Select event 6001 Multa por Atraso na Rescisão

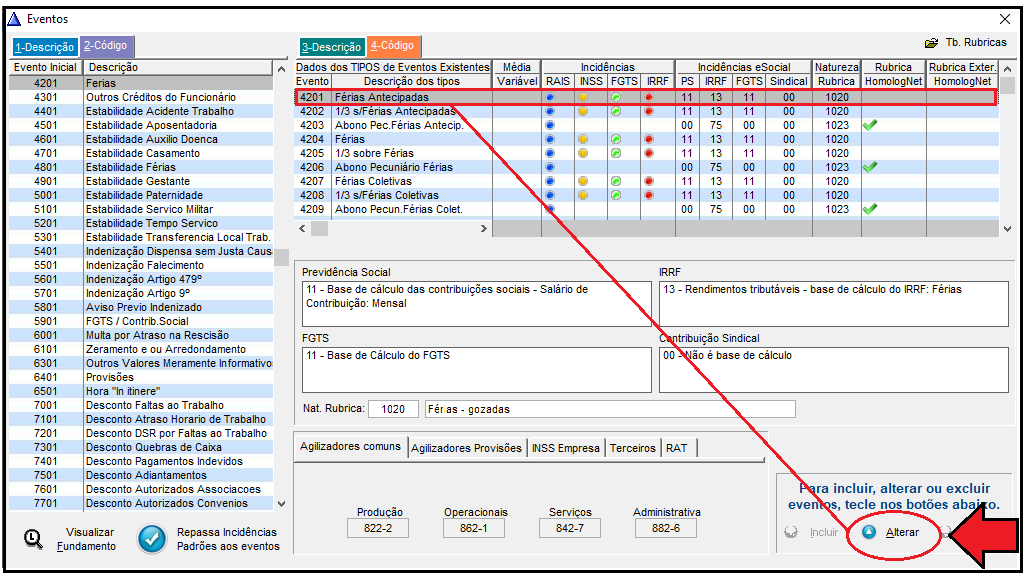click(141, 335)
